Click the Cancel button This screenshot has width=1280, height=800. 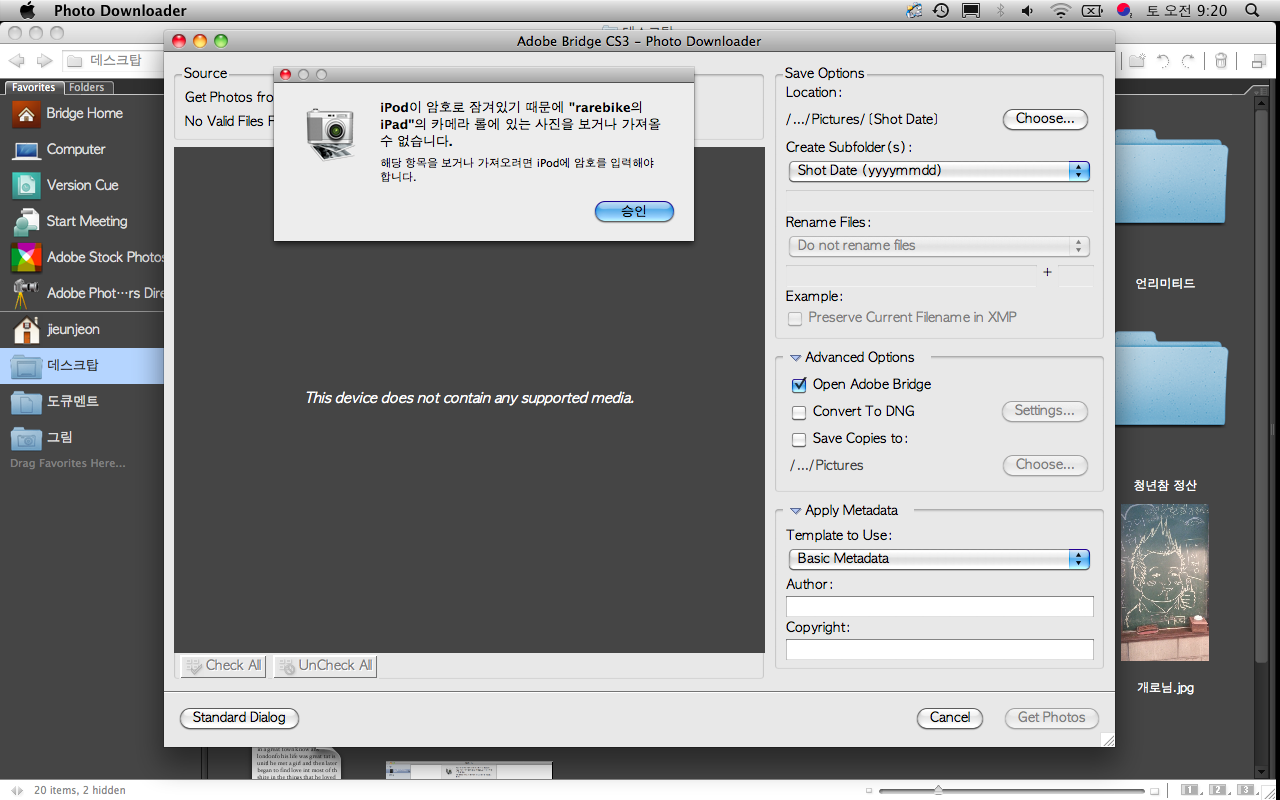[x=949, y=718]
